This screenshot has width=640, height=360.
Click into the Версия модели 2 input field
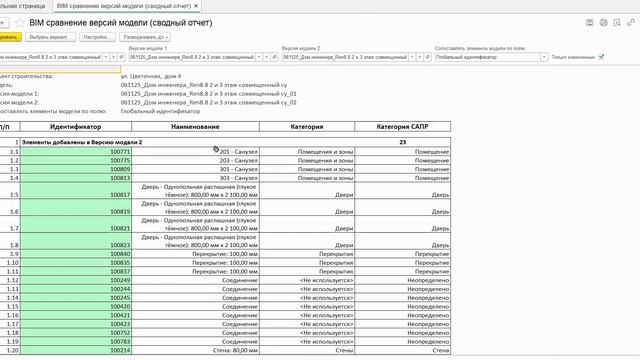(x=345, y=57)
